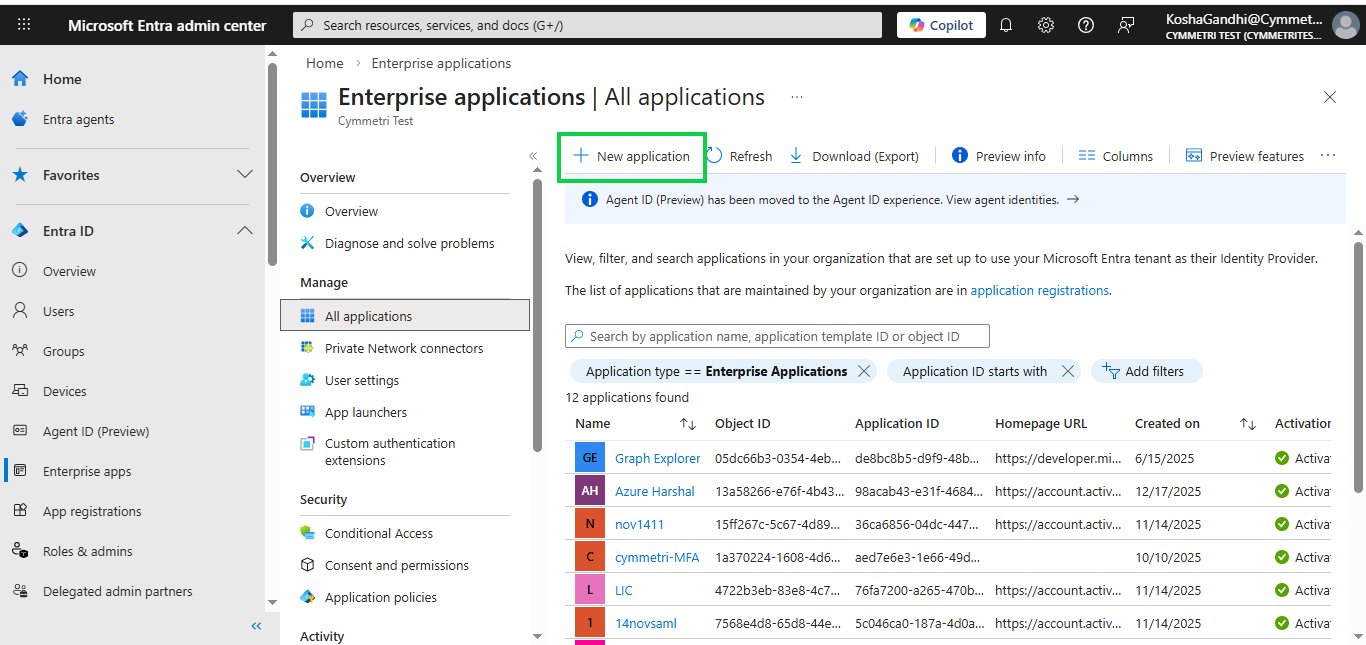
Task: Open the ellipsis next to the page title
Action: (797, 97)
